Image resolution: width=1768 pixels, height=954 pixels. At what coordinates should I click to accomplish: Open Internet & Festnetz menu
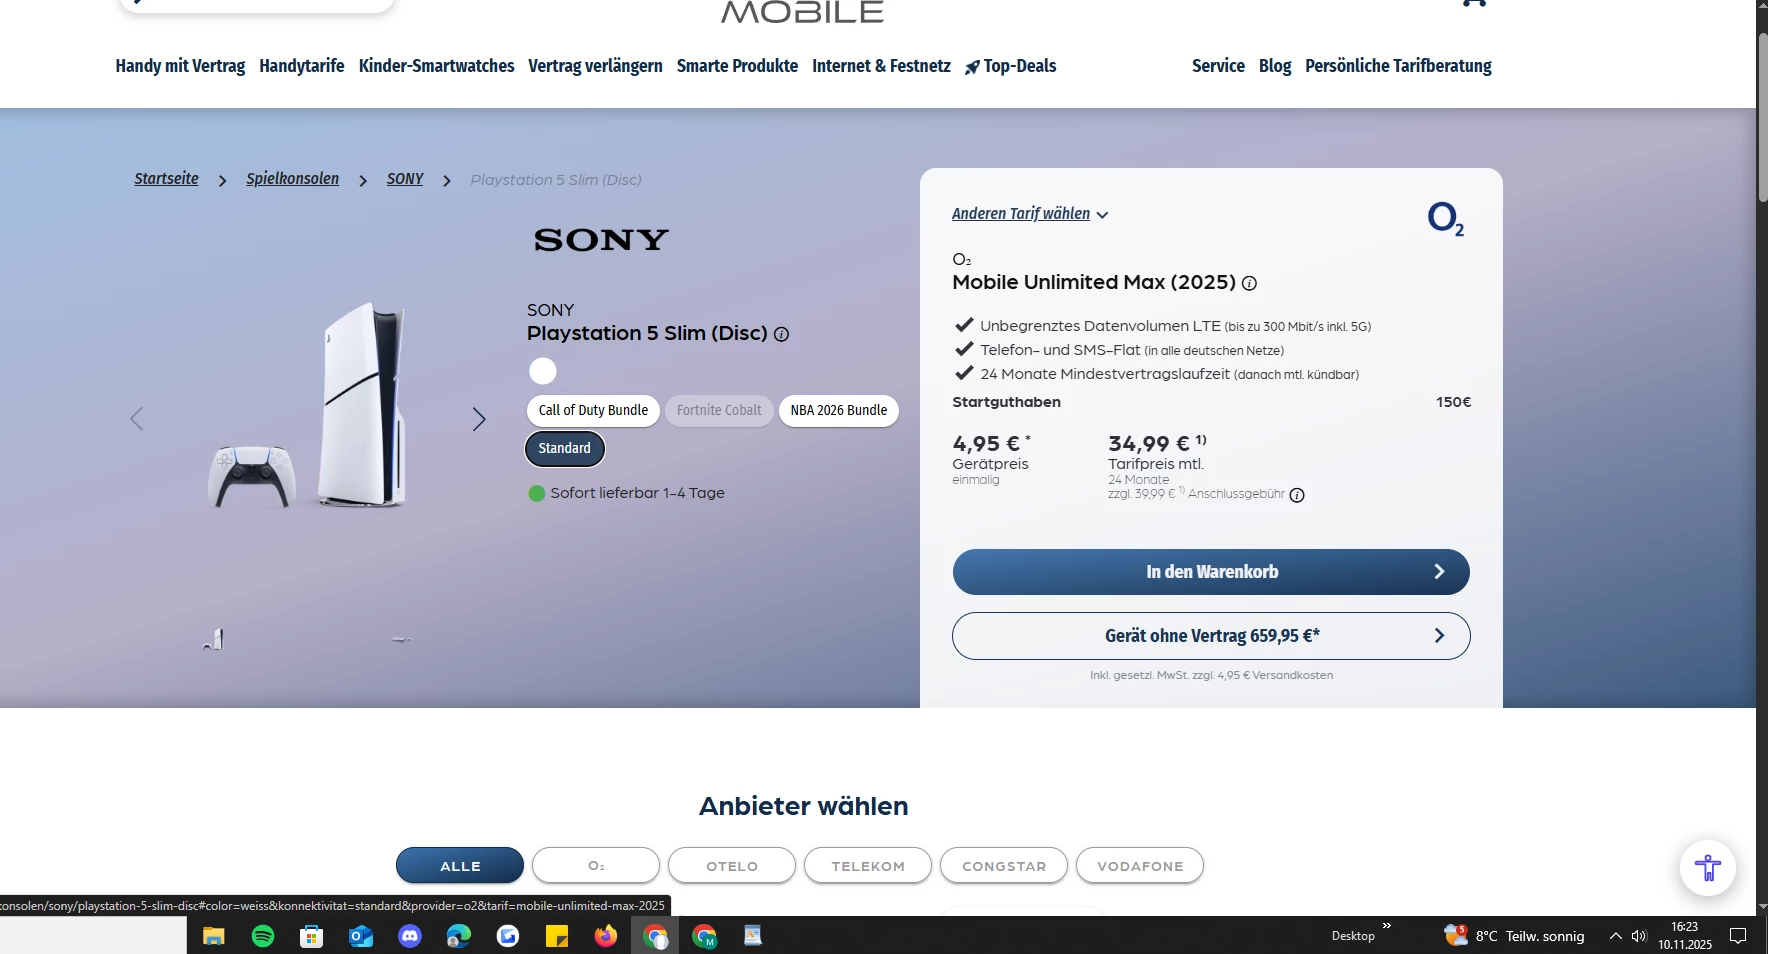[x=881, y=66]
